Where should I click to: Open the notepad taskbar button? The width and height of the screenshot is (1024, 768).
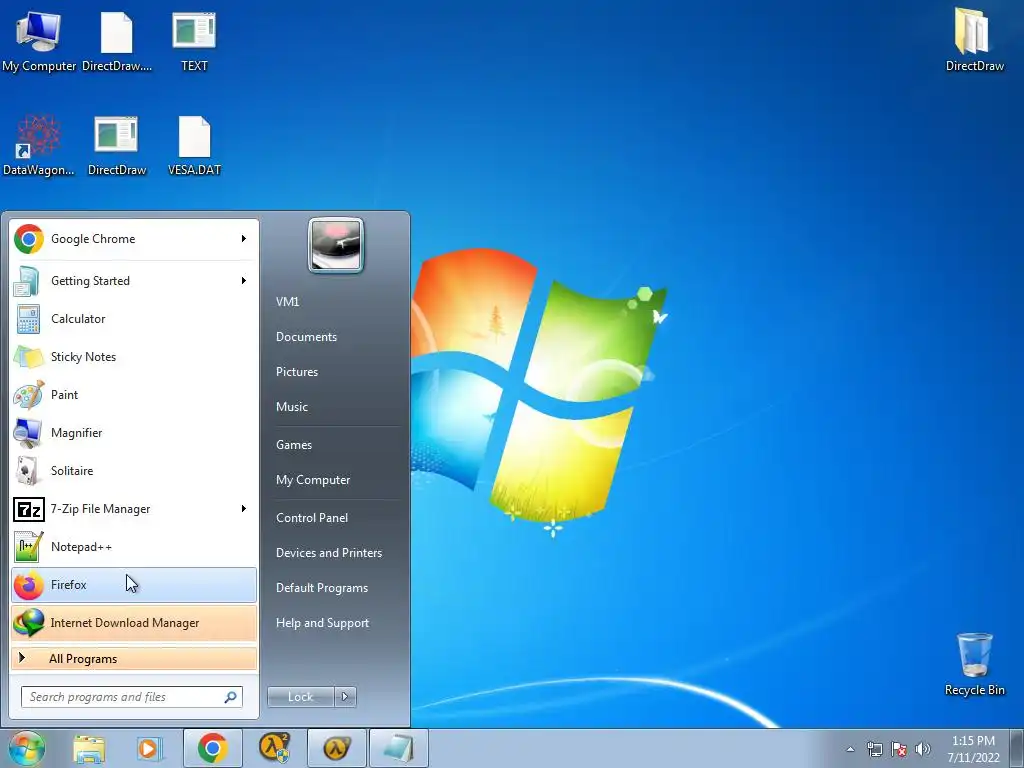tap(398, 748)
